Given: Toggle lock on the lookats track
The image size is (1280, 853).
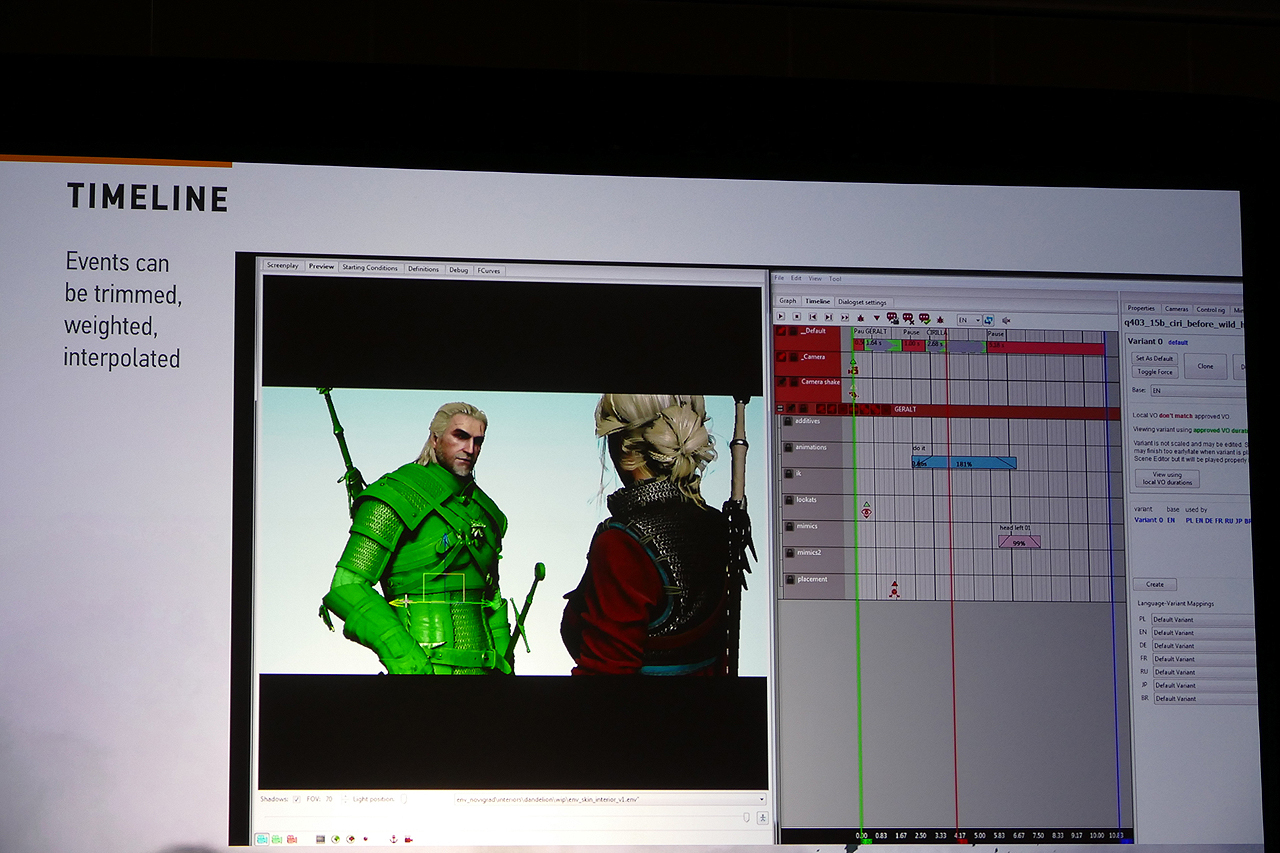Looking at the screenshot, I should tap(787, 500).
